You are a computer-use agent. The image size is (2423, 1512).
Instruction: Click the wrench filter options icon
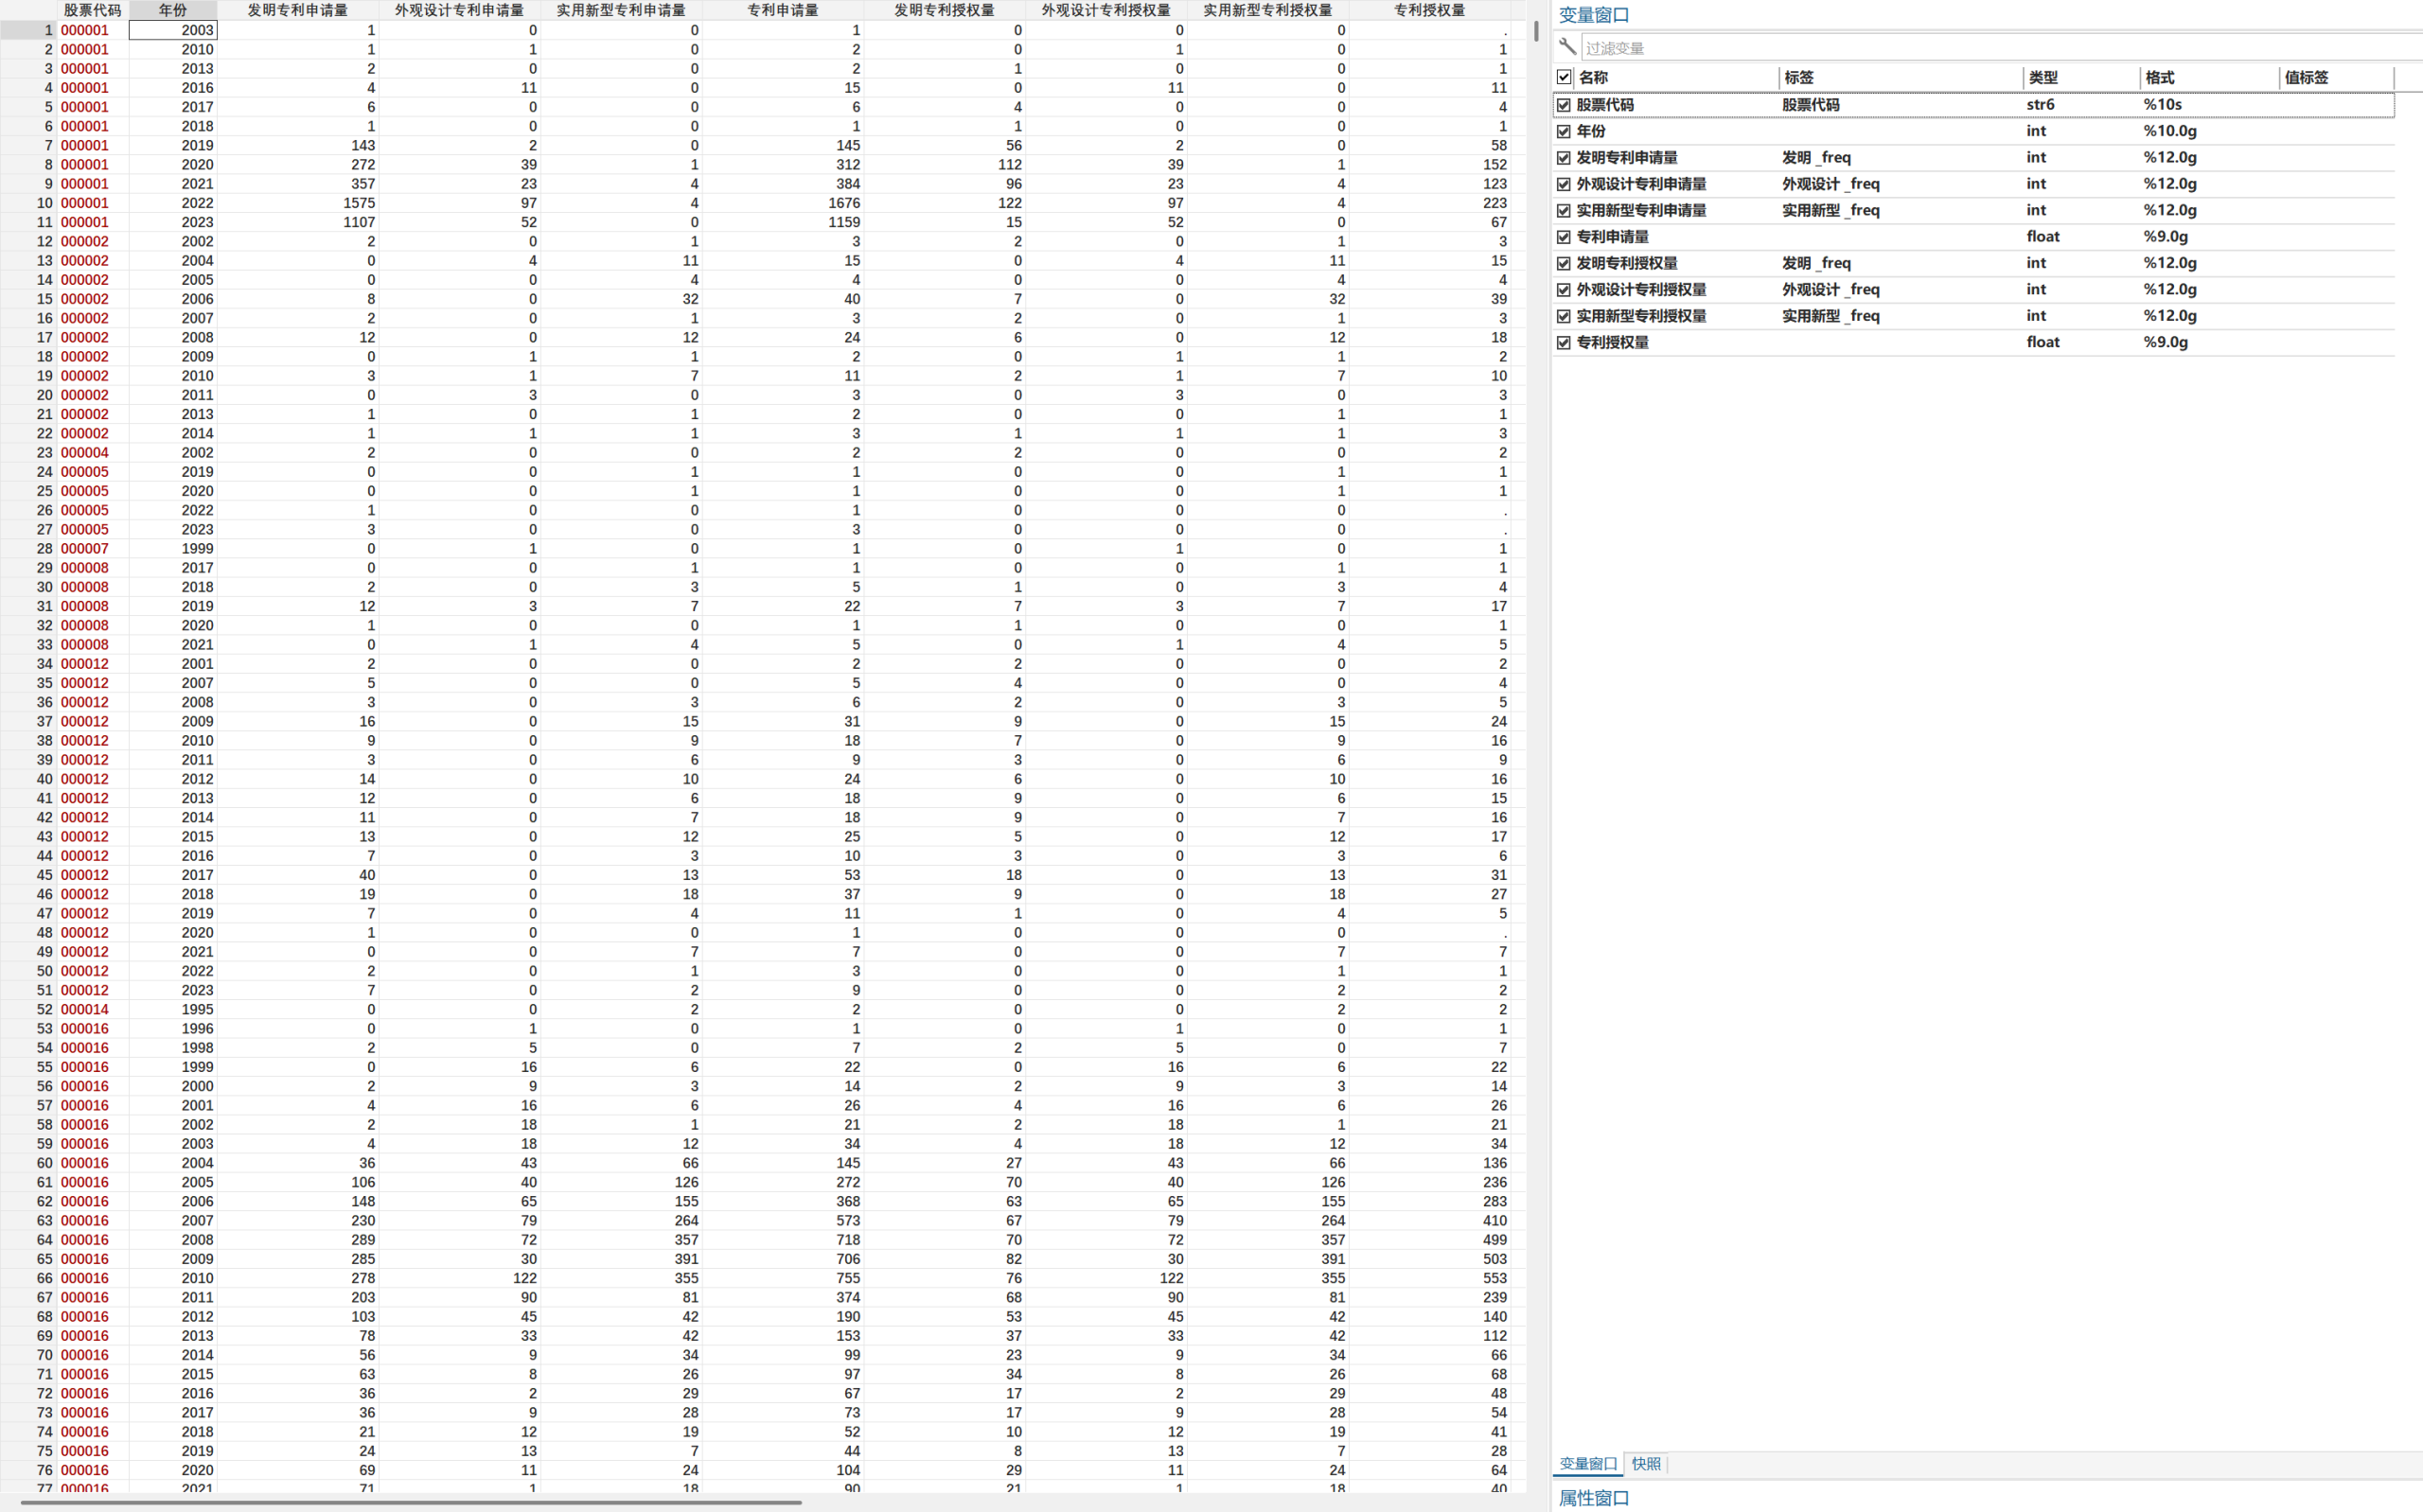click(x=1567, y=46)
